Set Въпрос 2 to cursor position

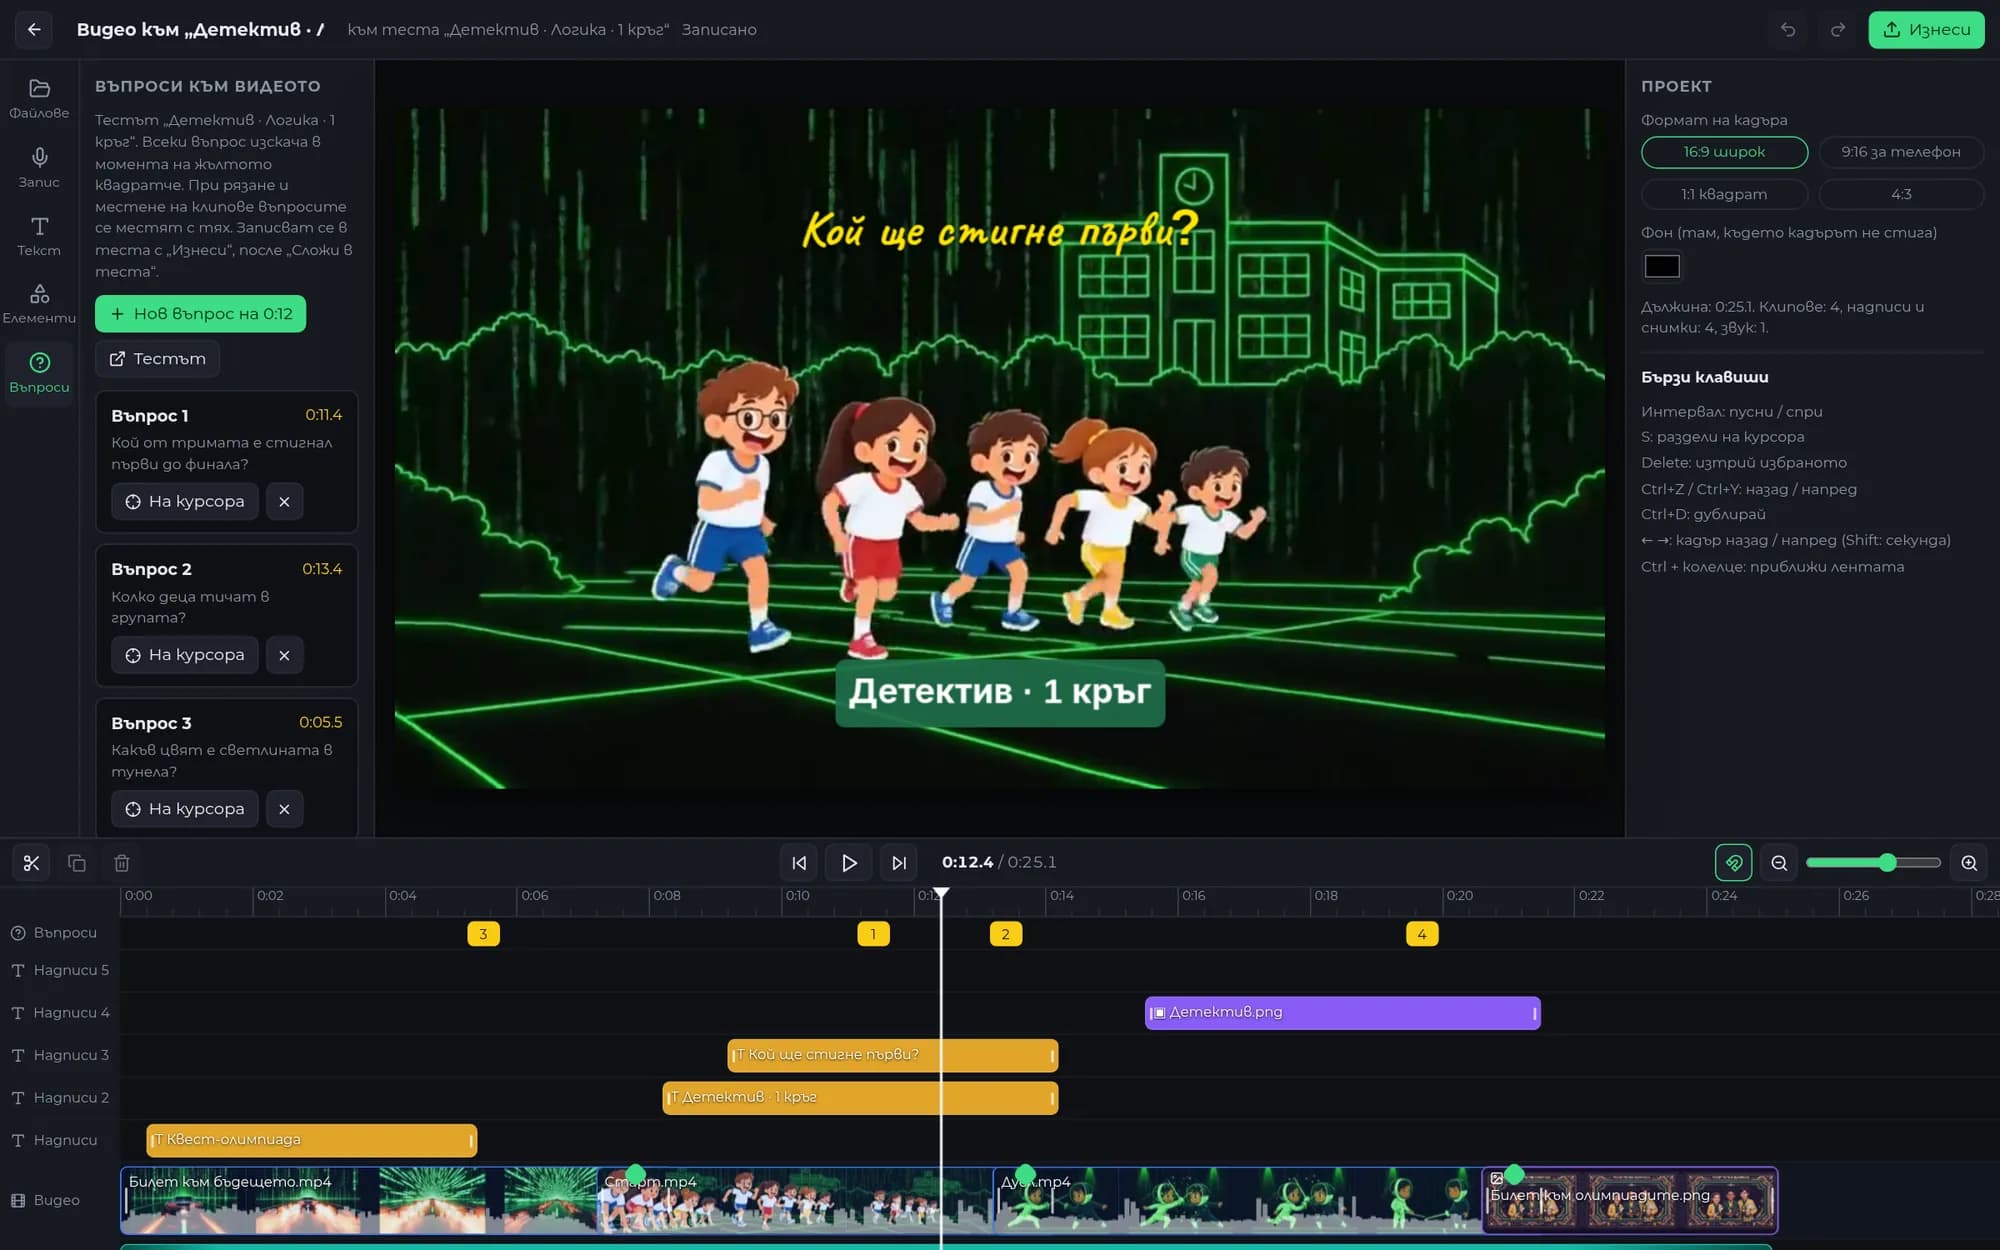[x=185, y=655]
